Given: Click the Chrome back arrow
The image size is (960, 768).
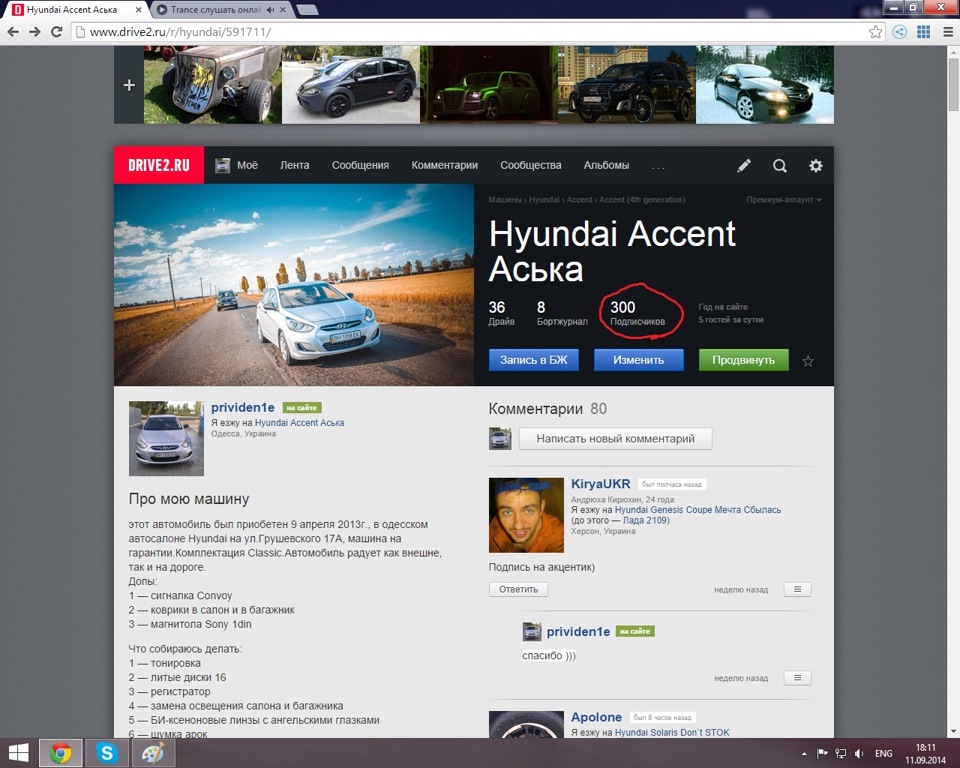Looking at the screenshot, I should point(13,32).
